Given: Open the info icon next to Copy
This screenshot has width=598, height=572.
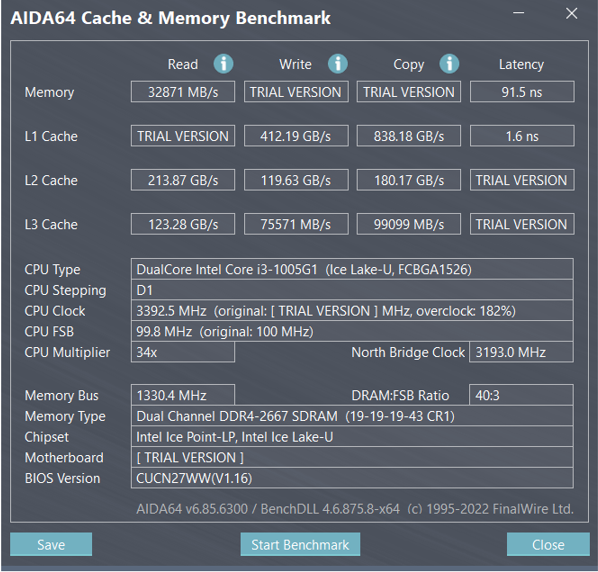Looking at the screenshot, I should point(449,63).
